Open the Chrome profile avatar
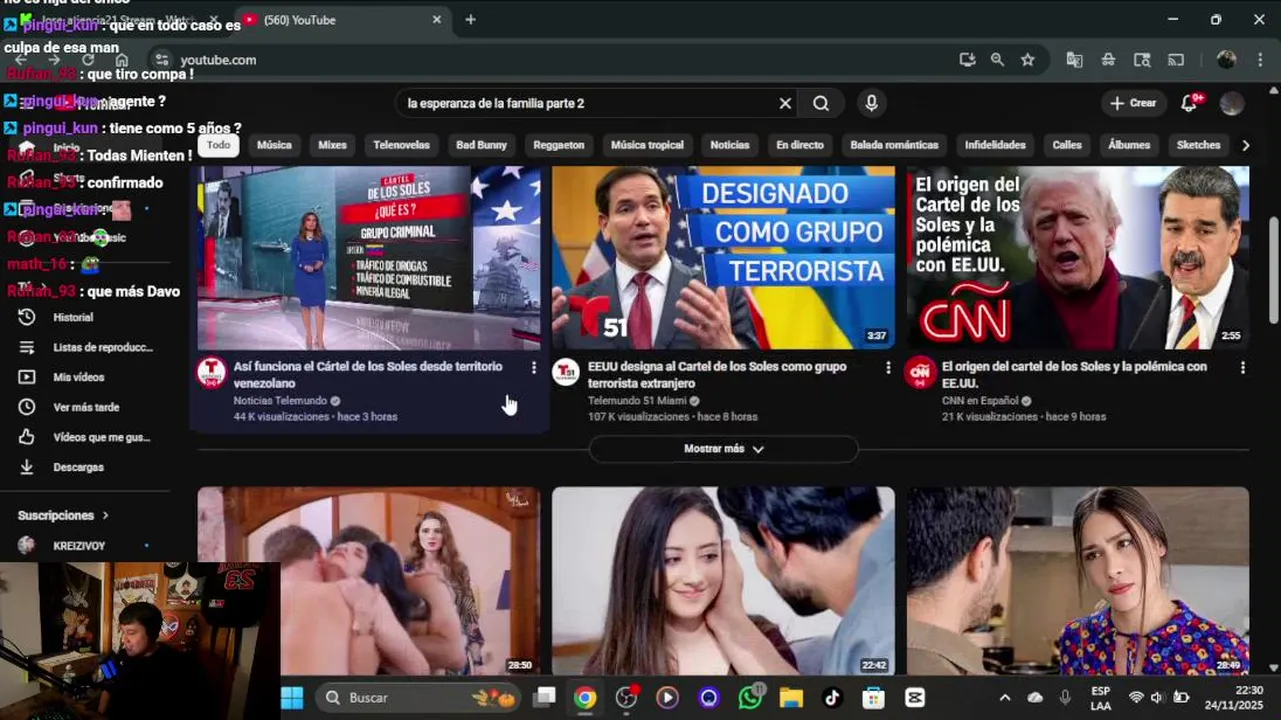Image resolution: width=1281 pixels, height=720 pixels. coord(1226,60)
